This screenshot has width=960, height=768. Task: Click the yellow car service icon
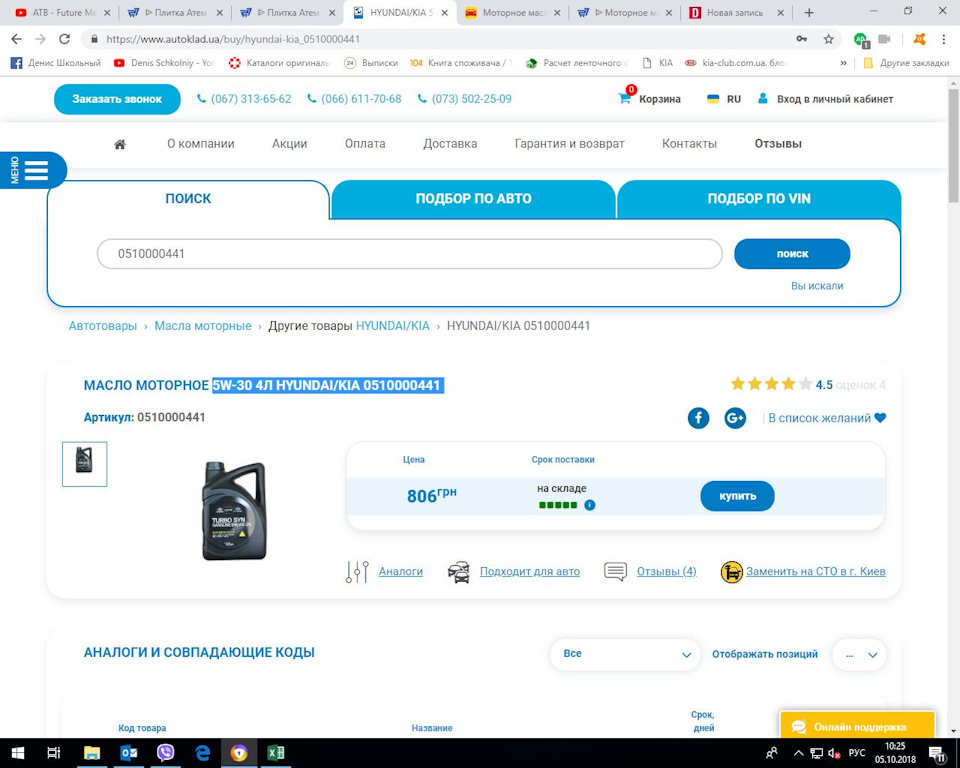click(x=731, y=571)
